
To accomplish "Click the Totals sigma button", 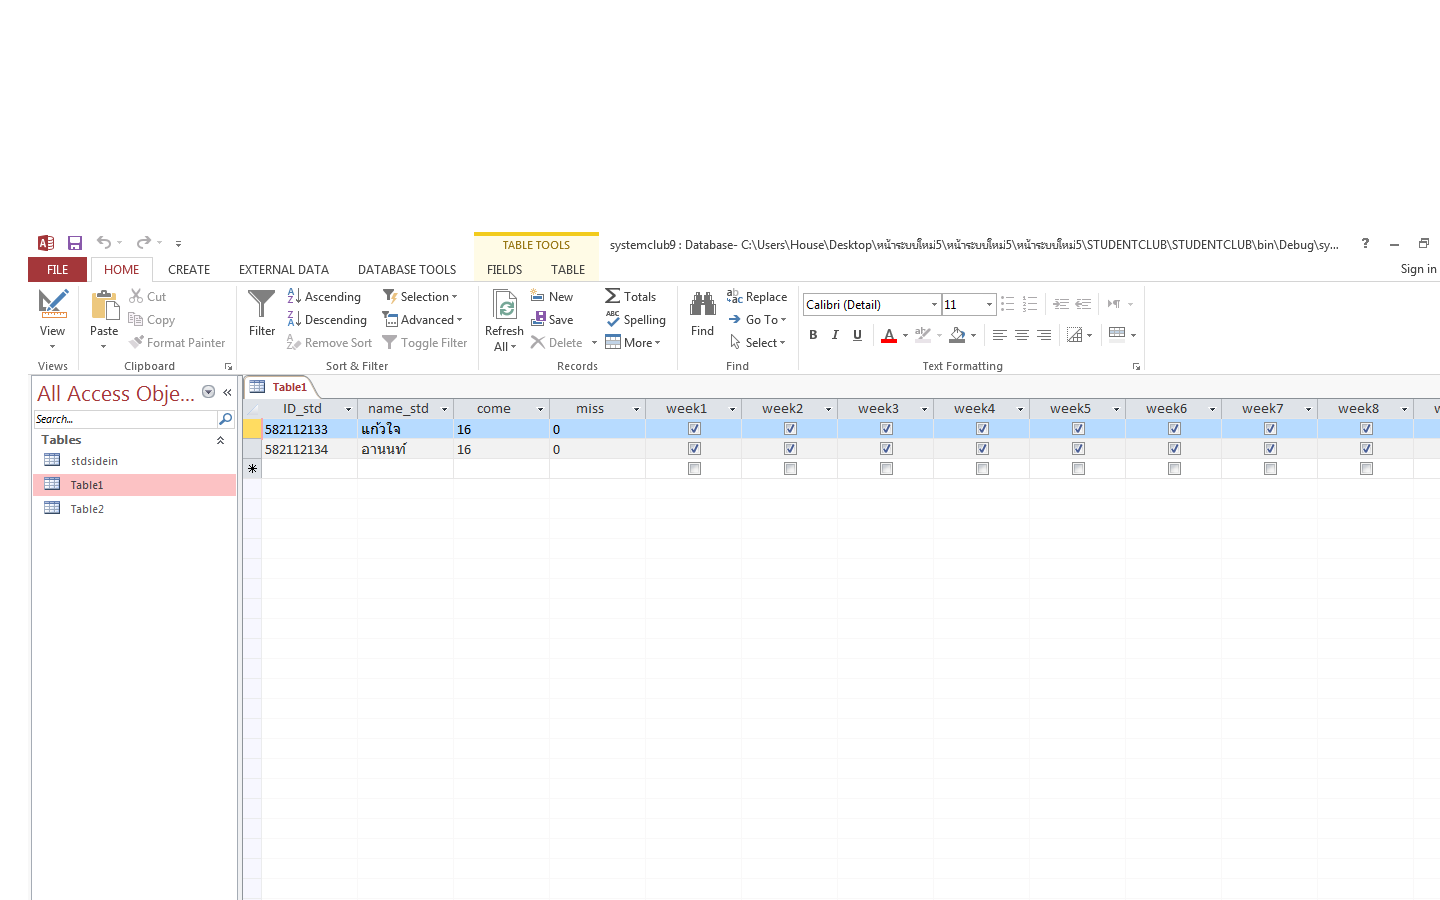I will (x=631, y=297).
